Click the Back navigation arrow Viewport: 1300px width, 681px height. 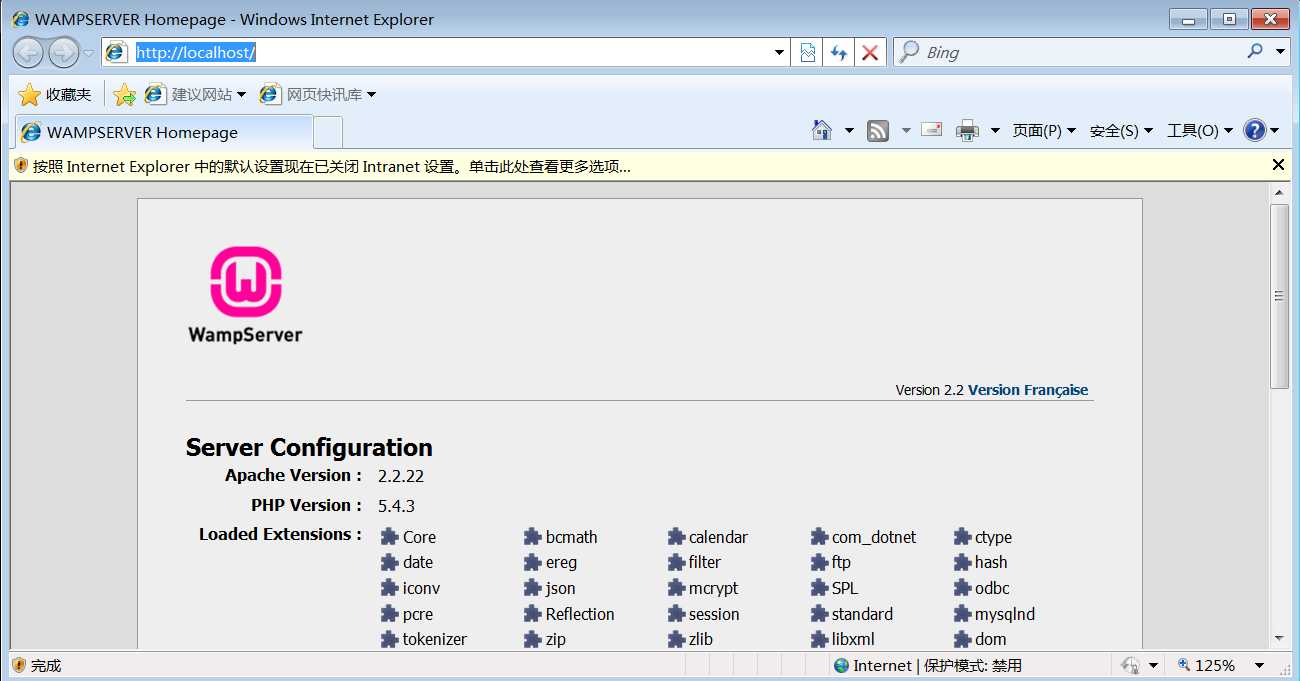[28, 52]
